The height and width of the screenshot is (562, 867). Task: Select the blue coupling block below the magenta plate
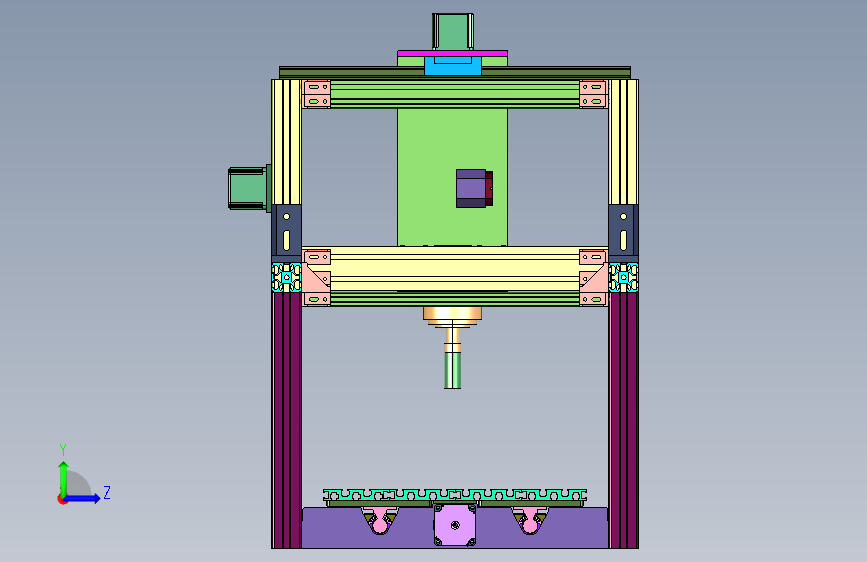tap(453, 66)
